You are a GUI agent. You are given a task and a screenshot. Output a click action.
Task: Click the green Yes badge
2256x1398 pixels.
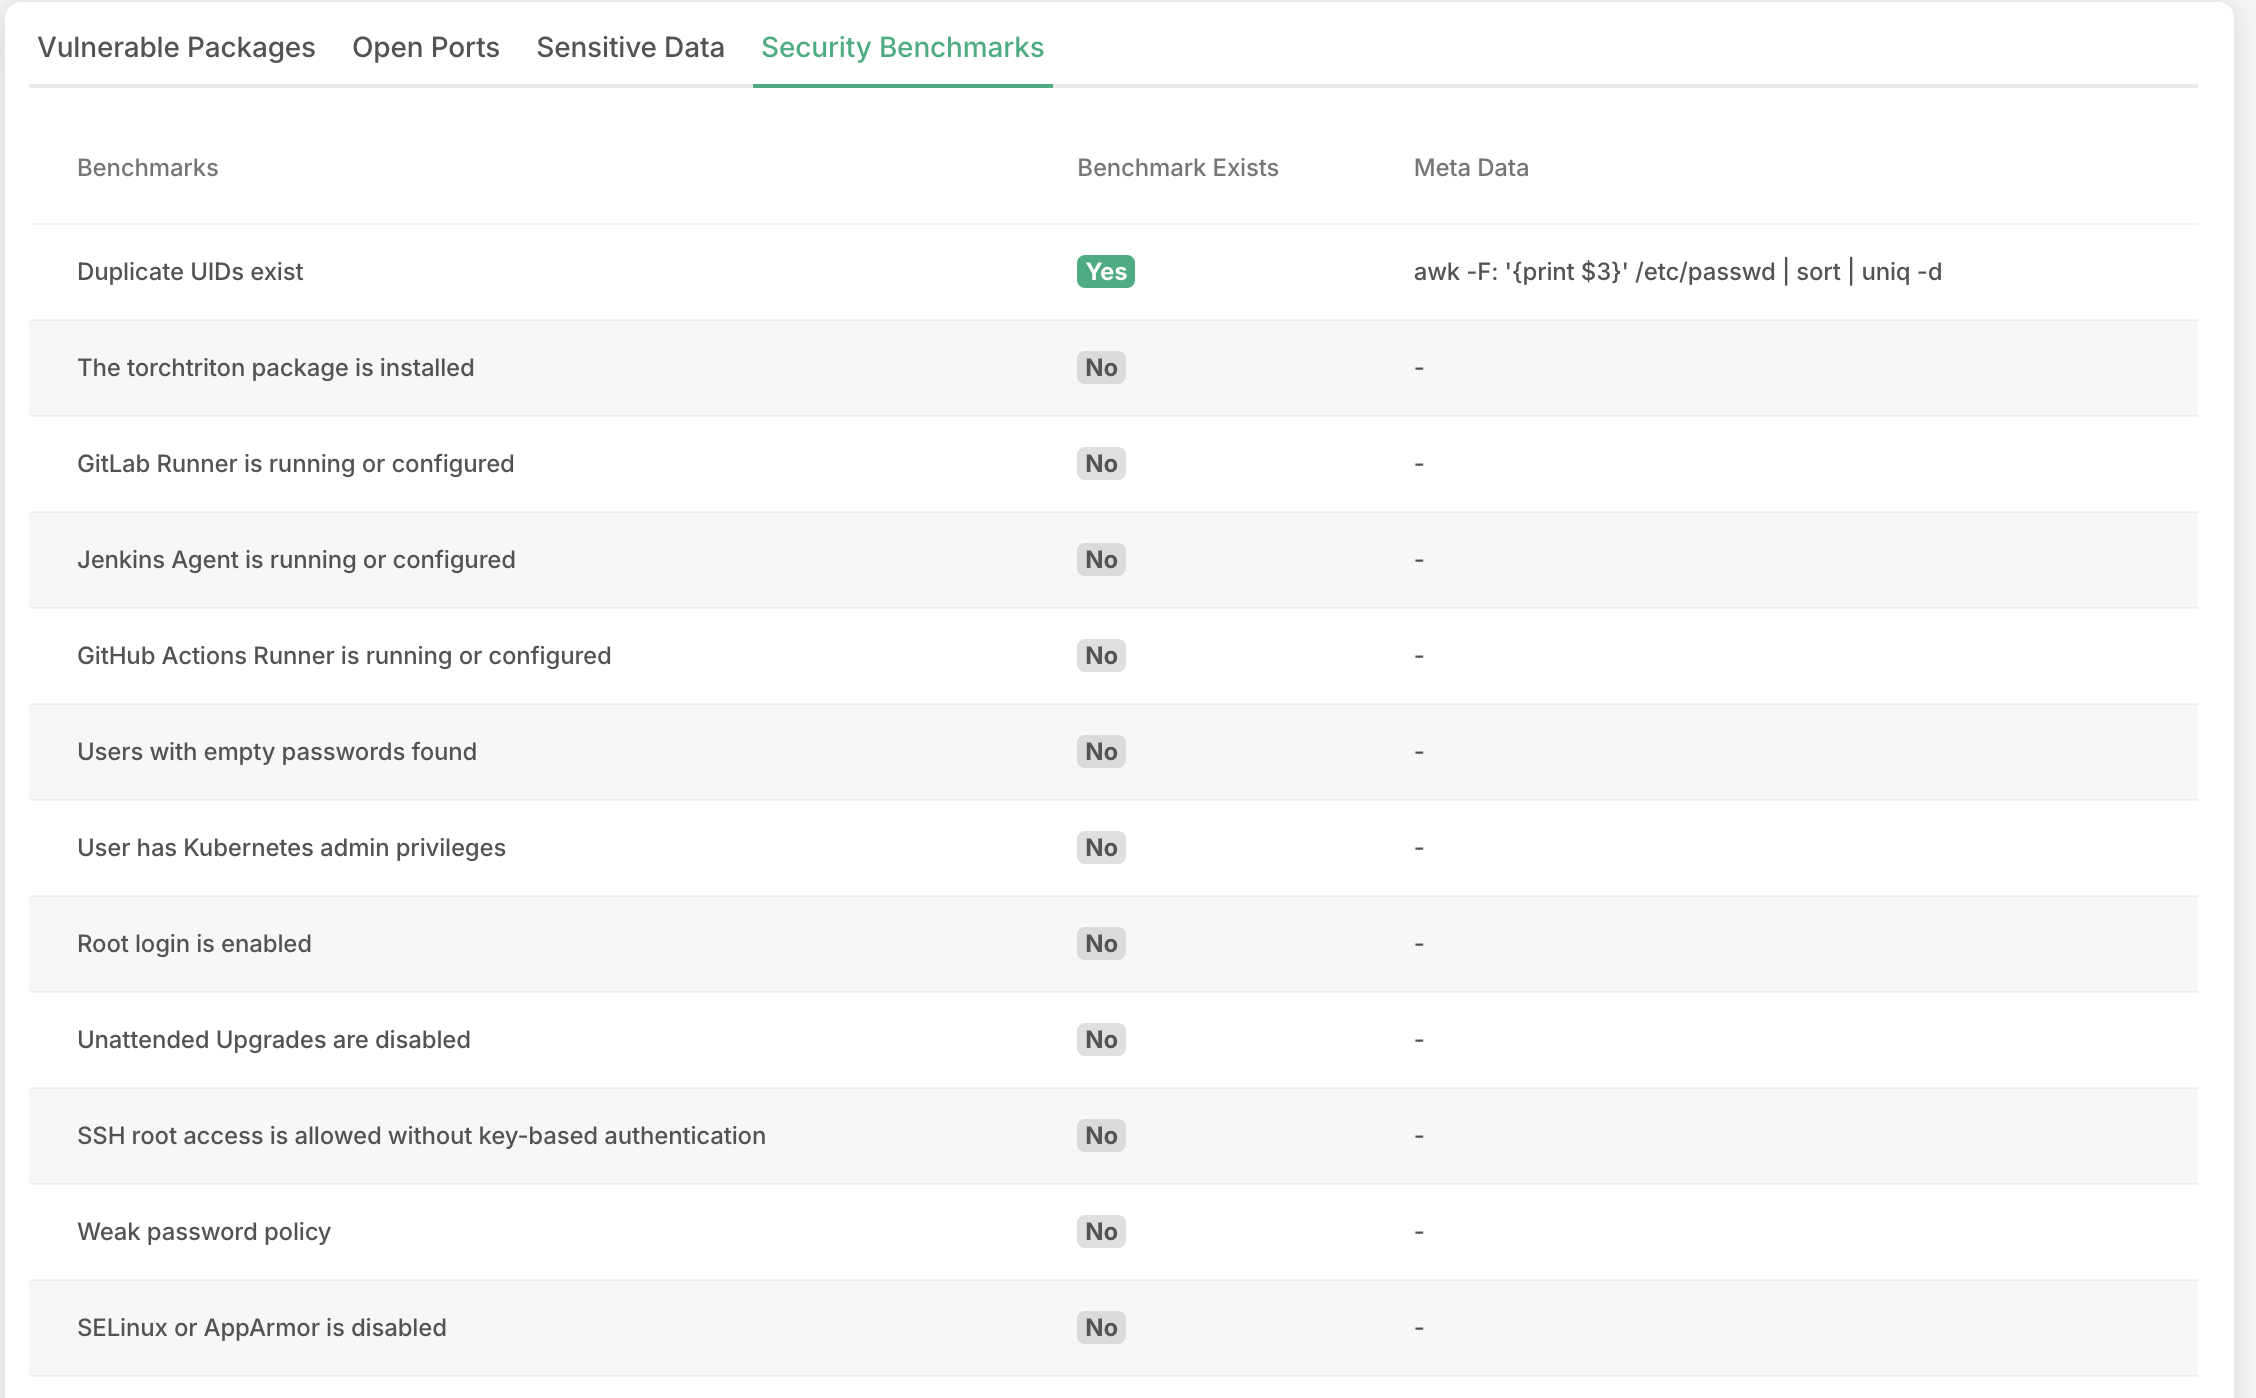click(x=1105, y=272)
